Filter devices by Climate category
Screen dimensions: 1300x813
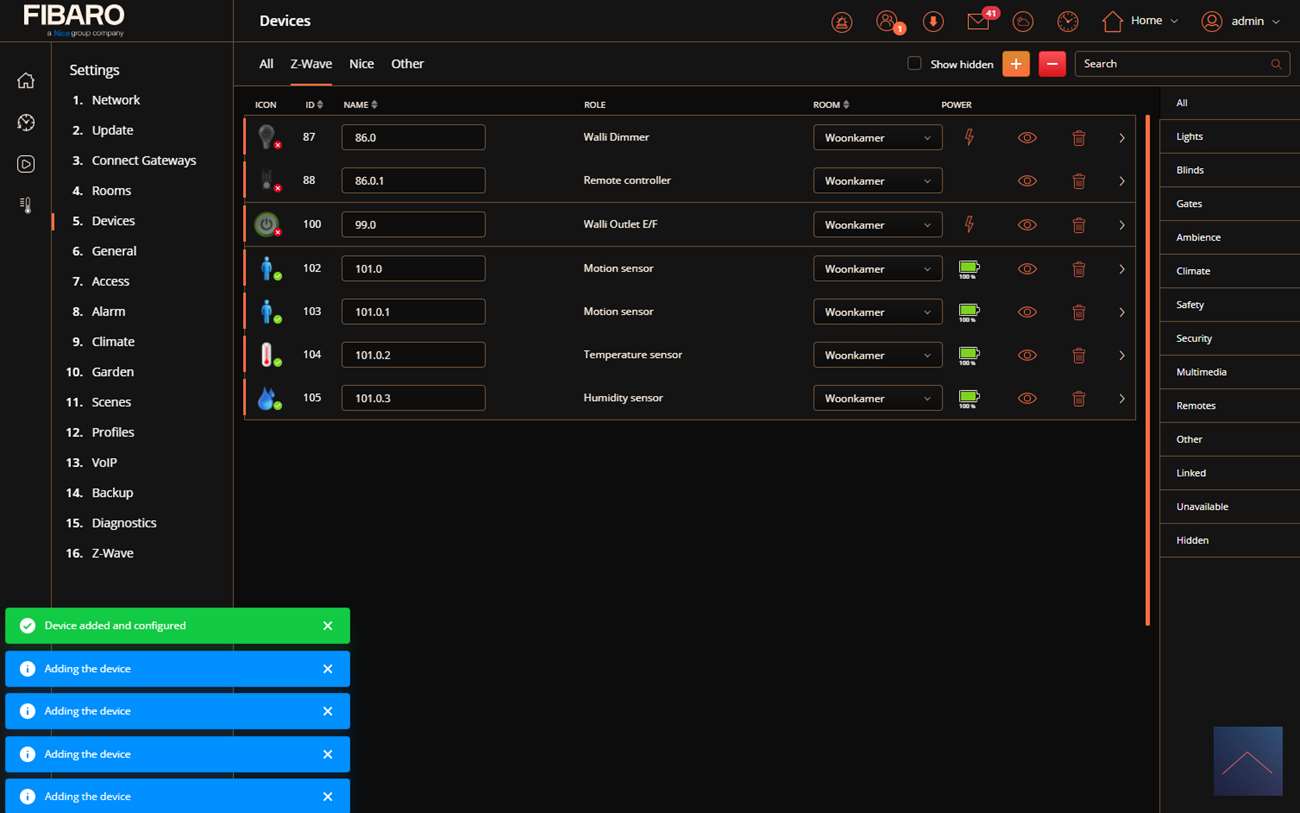[1193, 271]
